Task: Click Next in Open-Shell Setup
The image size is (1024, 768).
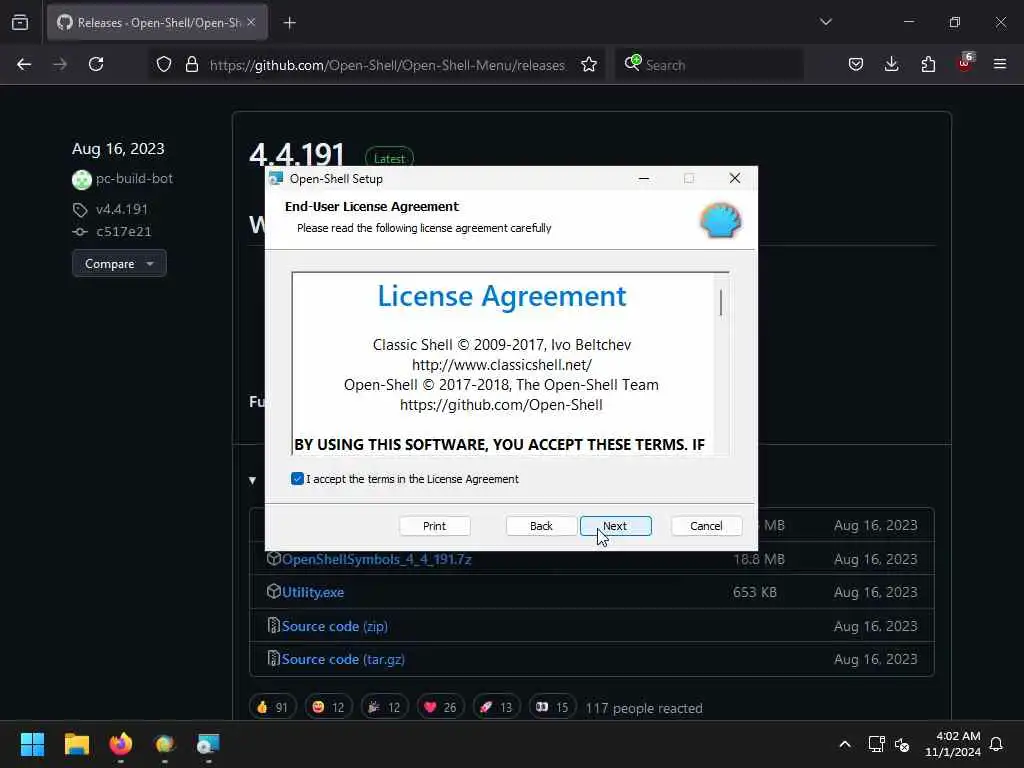Action: pos(615,526)
